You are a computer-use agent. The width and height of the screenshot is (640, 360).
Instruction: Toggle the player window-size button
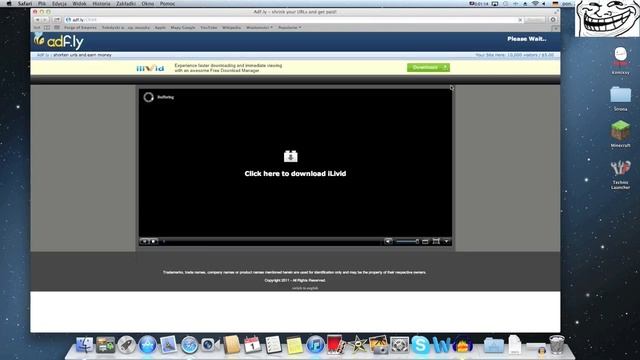pos(425,242)
